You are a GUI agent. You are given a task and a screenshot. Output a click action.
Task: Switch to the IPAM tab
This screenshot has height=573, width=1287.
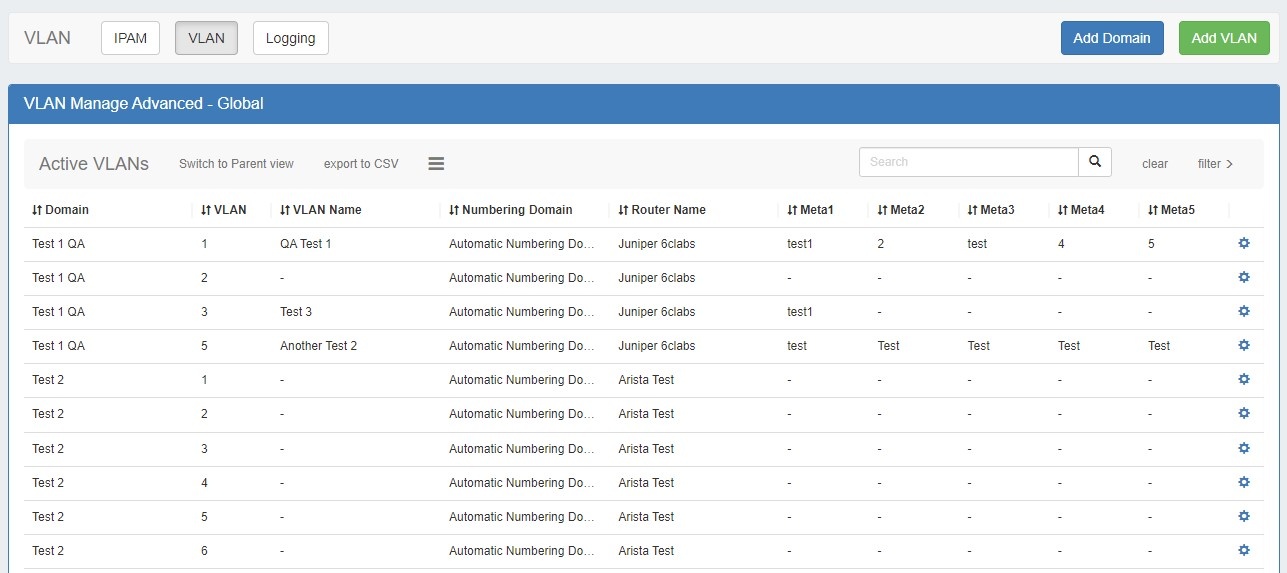[130, 38]
